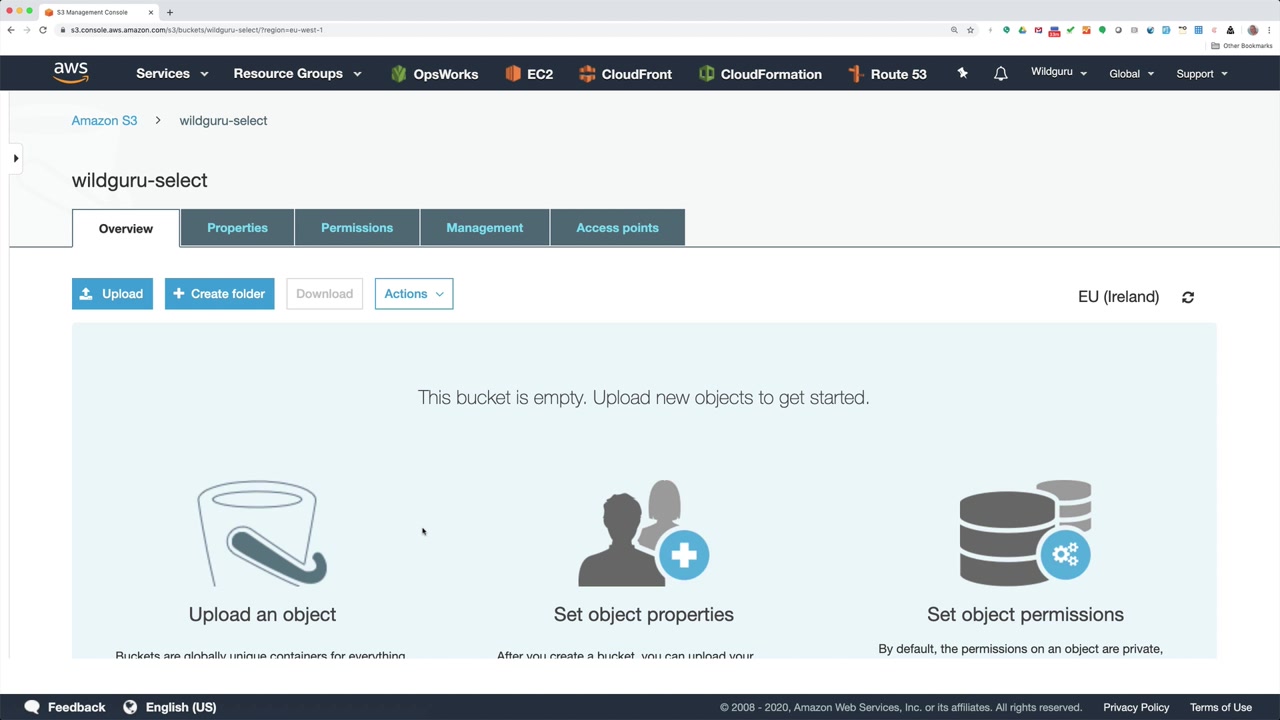The height and width of the screenshot is (720, 1280).
Task: Click the Download button
Action: tap(324, 294)
